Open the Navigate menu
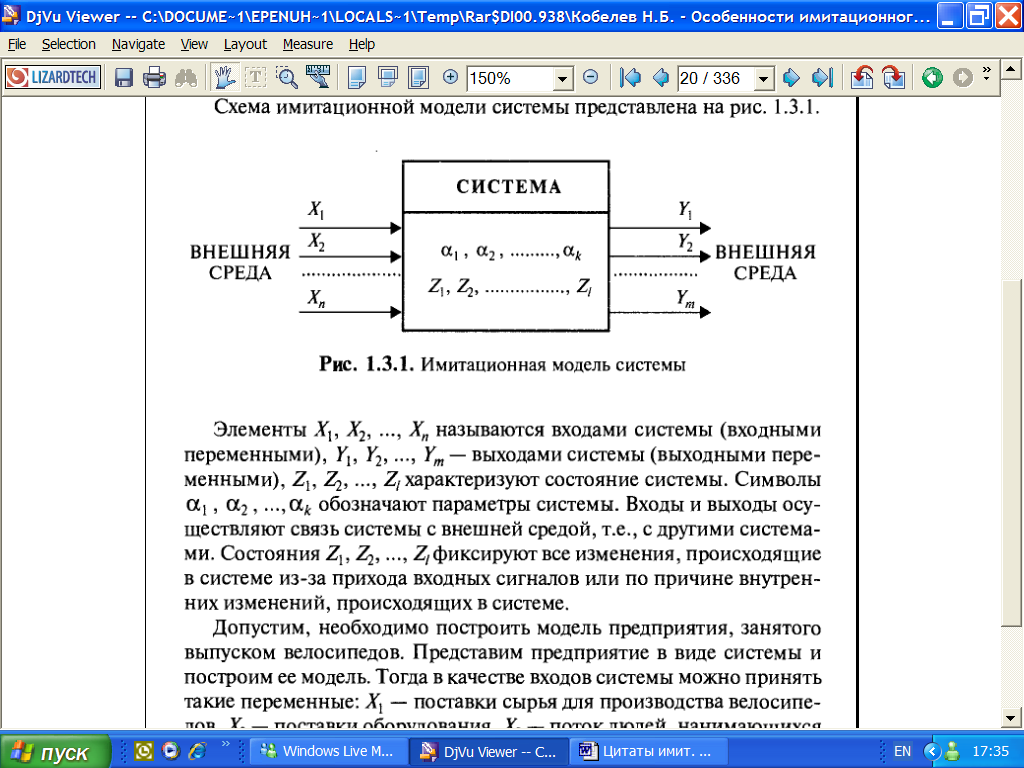Screen dimensions: 1024x768 pos(138,44)
